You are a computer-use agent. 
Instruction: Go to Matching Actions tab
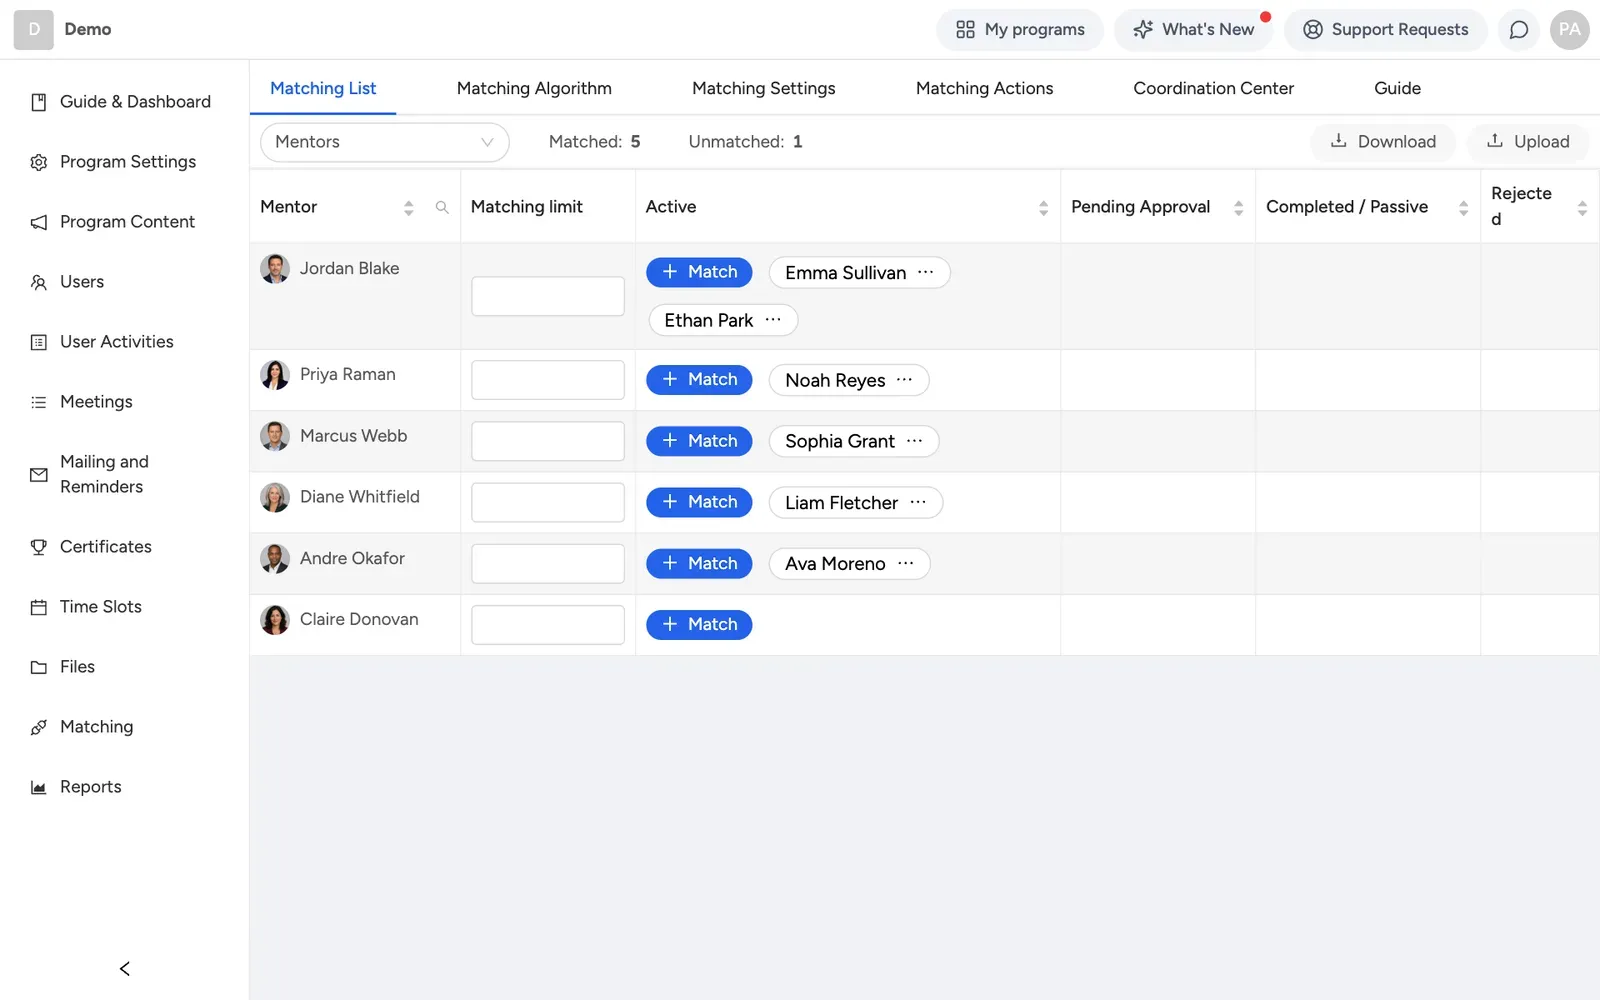(984, 88)
